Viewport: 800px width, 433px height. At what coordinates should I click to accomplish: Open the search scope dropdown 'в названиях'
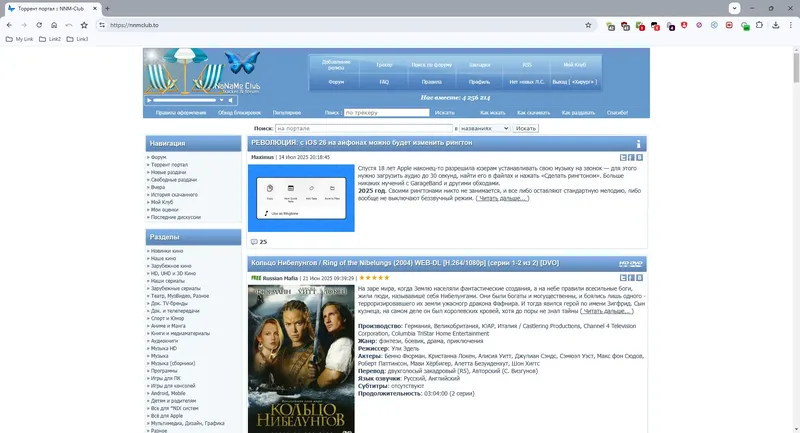click(x=484, y=129)
